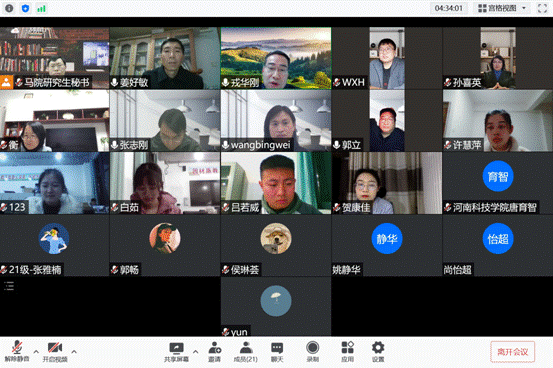Turn on camera with 开启视频

(x=55, y=351)
